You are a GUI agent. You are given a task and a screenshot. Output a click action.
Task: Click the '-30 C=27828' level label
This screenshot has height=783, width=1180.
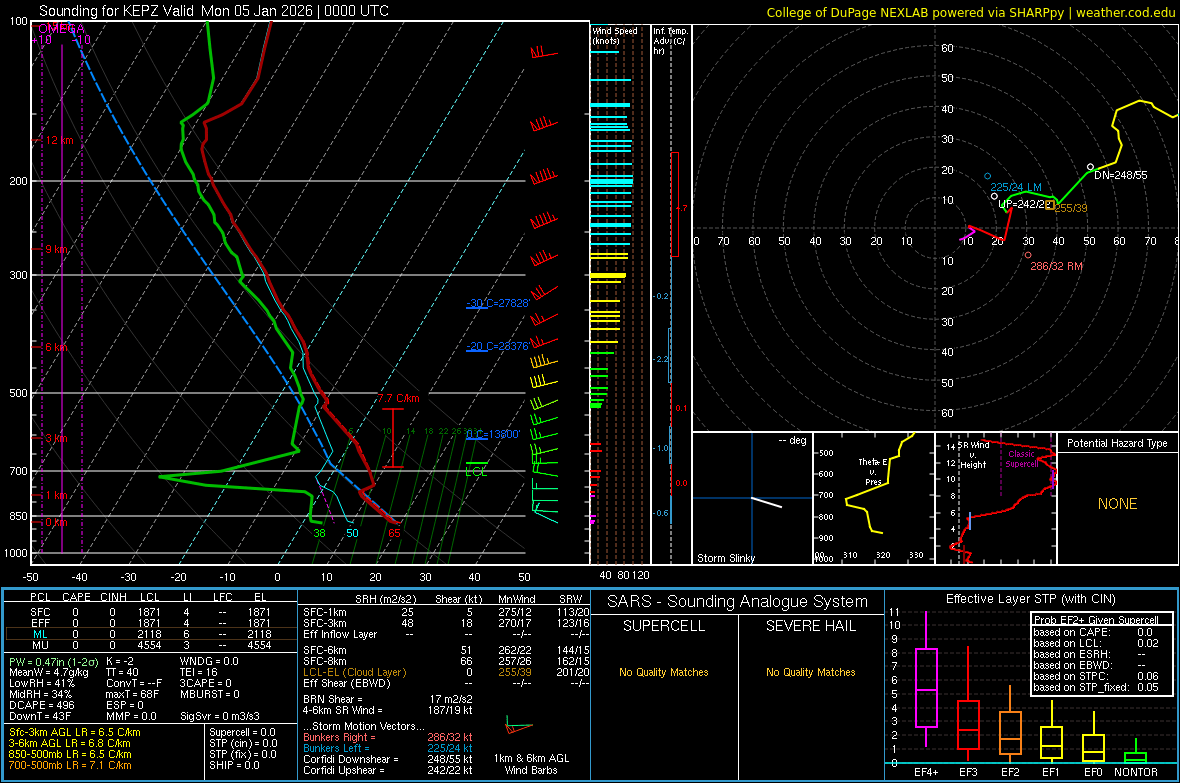[498, 303]
